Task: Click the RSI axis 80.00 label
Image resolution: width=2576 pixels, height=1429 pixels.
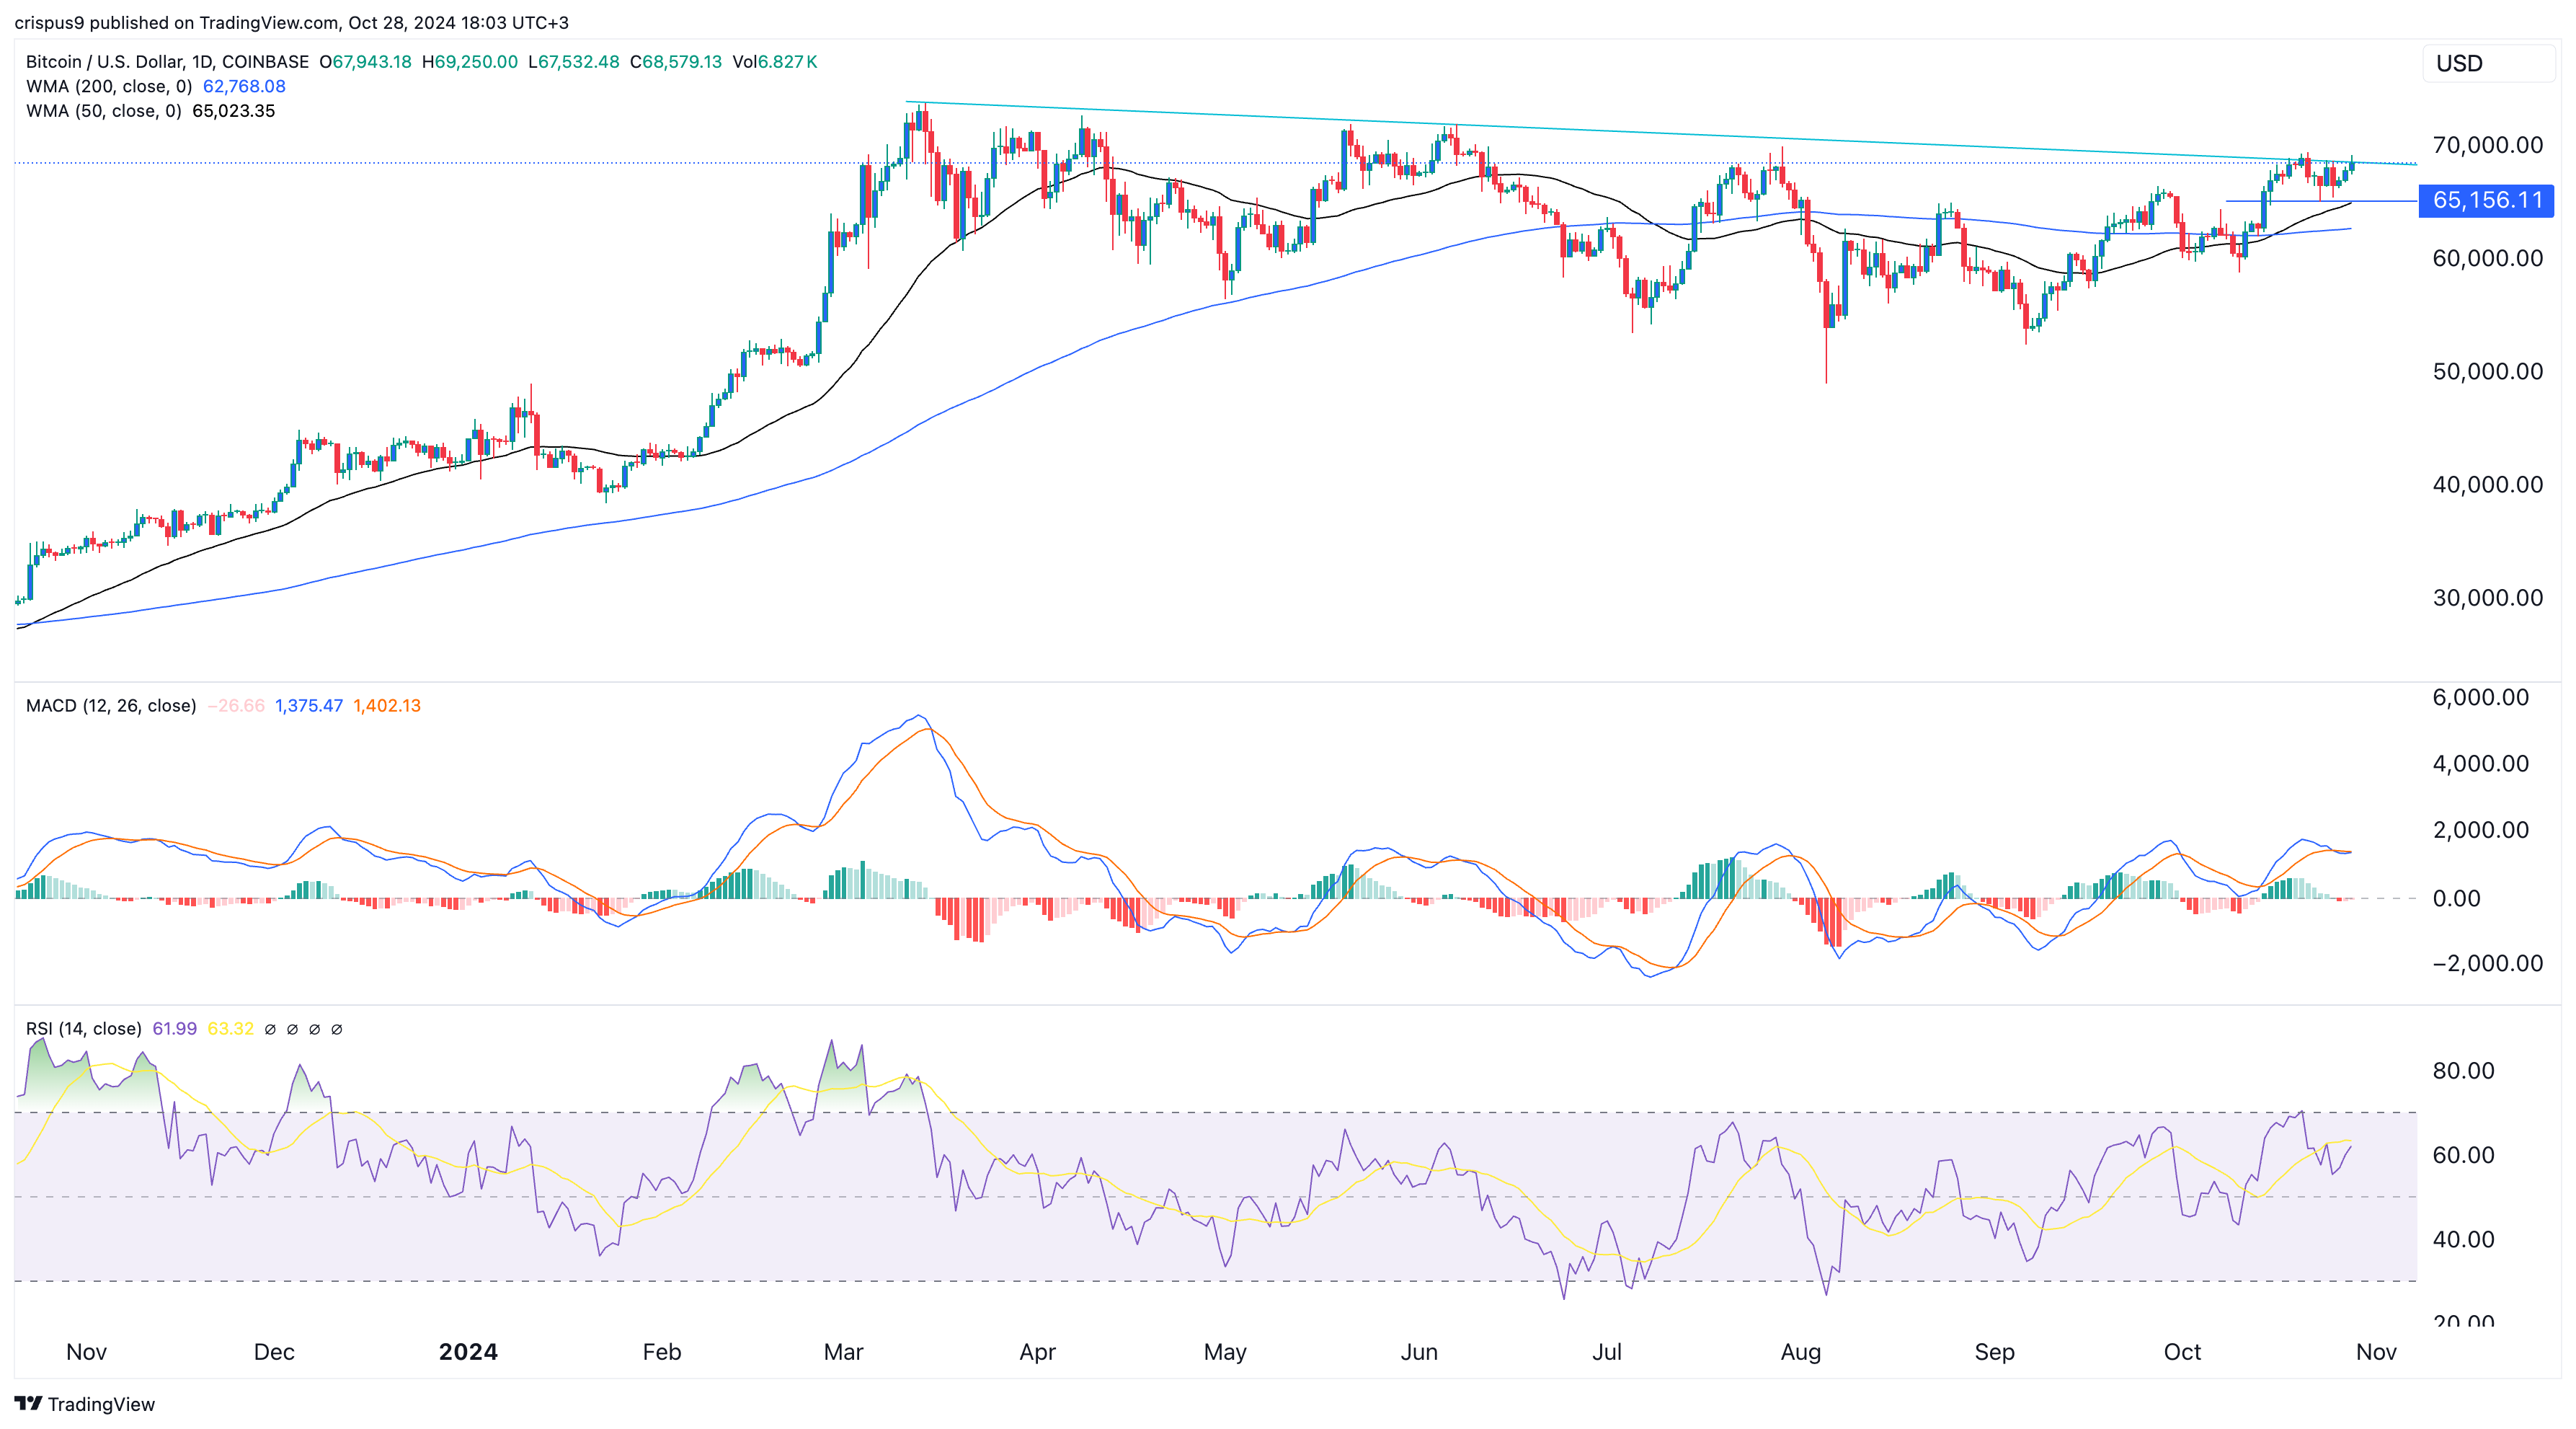Action: click(2464, 1070)
